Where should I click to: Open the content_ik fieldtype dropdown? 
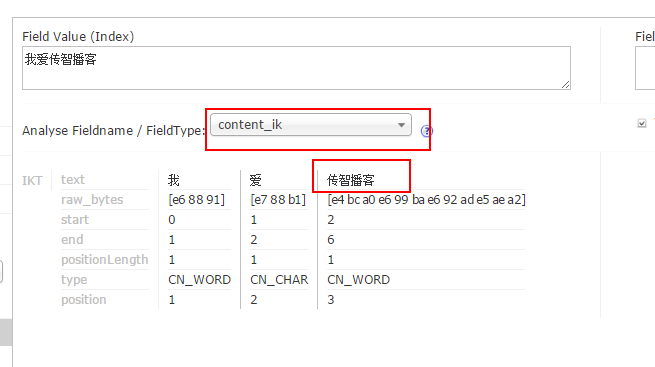(311, 125)
